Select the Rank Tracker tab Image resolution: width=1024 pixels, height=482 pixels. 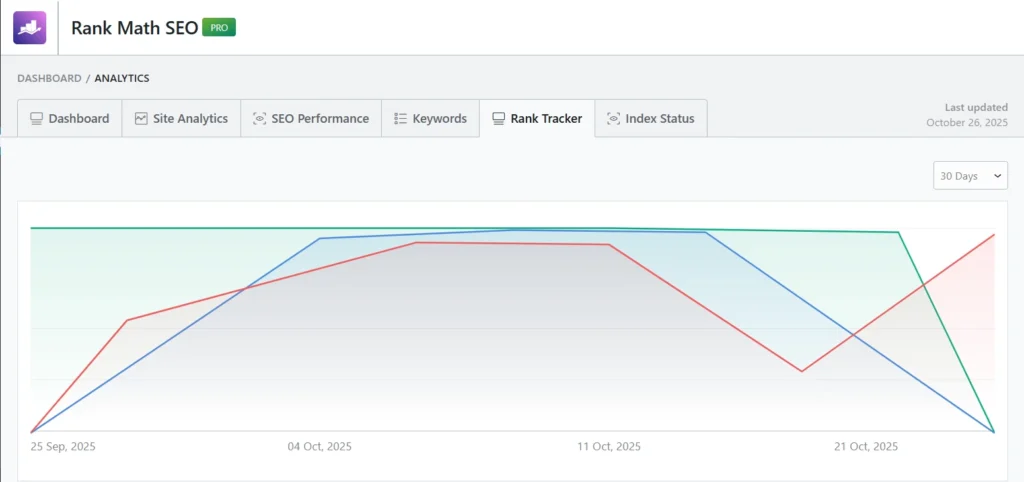coord(537,118)
